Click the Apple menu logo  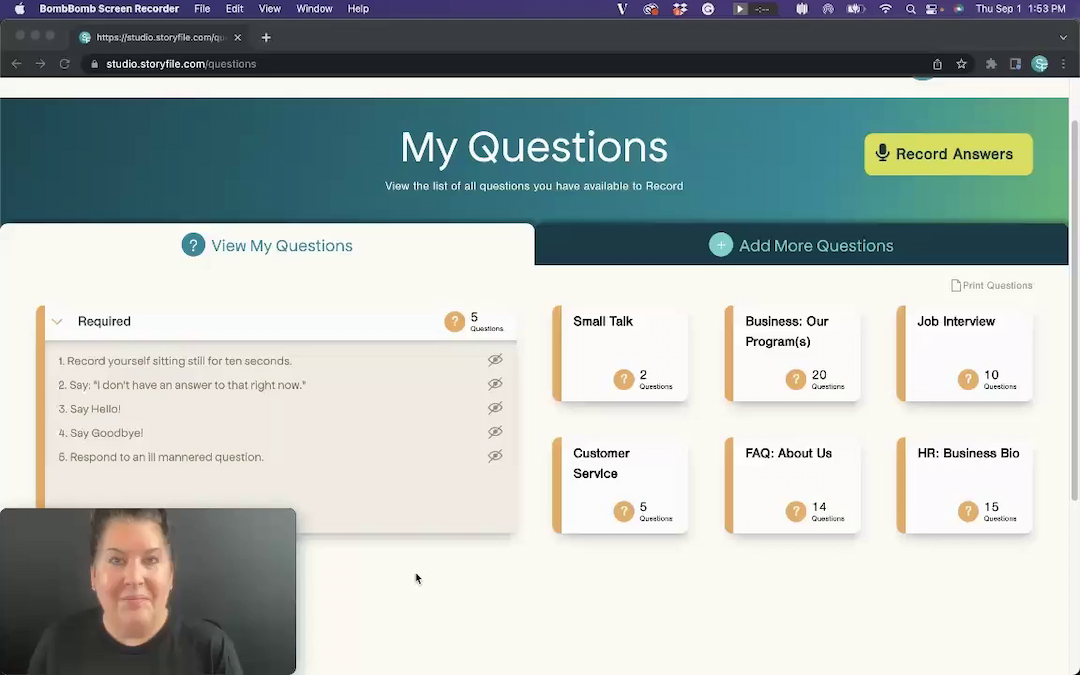[19, 8]
